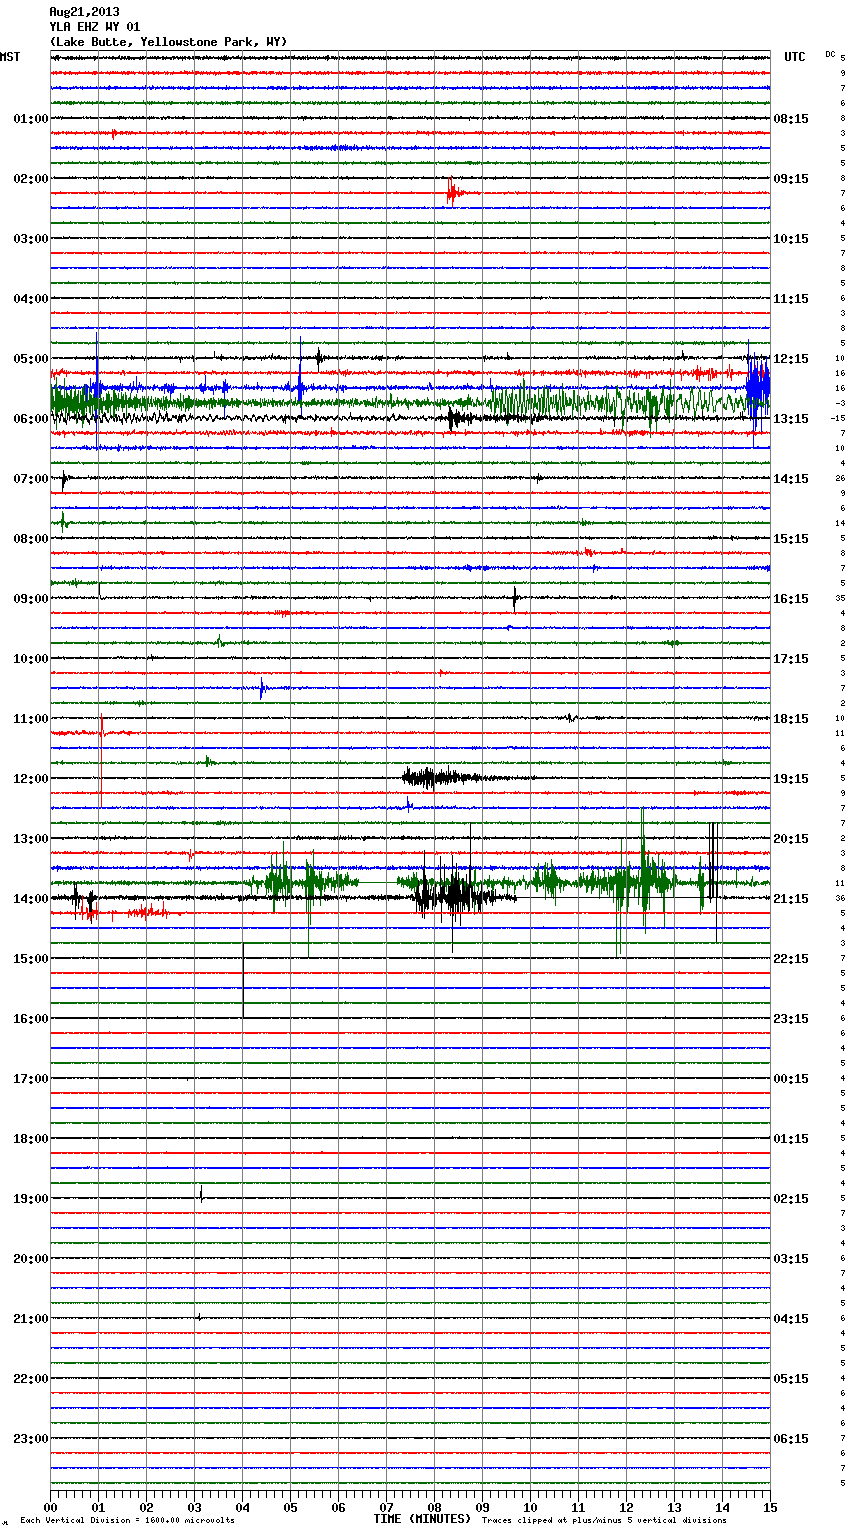This screenshot has width=850, height=1534.
Task: Click the '13:15' UTC time label
Action: coord(791,419)
